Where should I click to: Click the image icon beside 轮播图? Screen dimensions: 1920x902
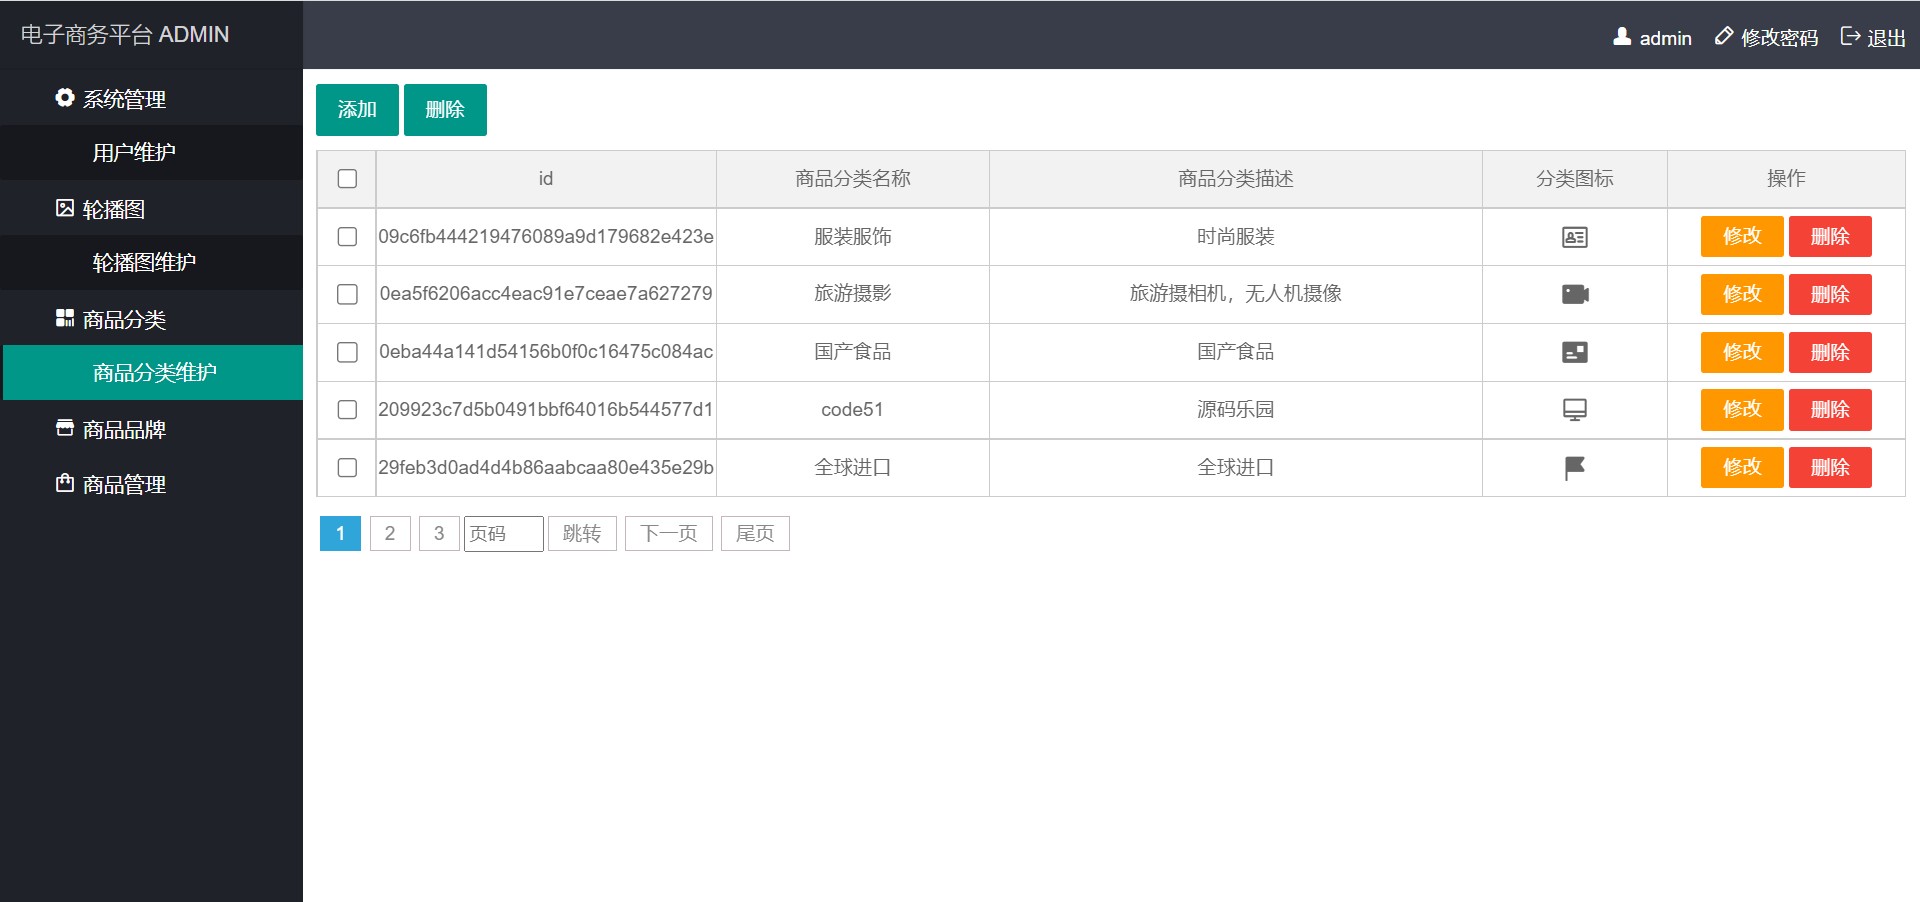(65, 208)
